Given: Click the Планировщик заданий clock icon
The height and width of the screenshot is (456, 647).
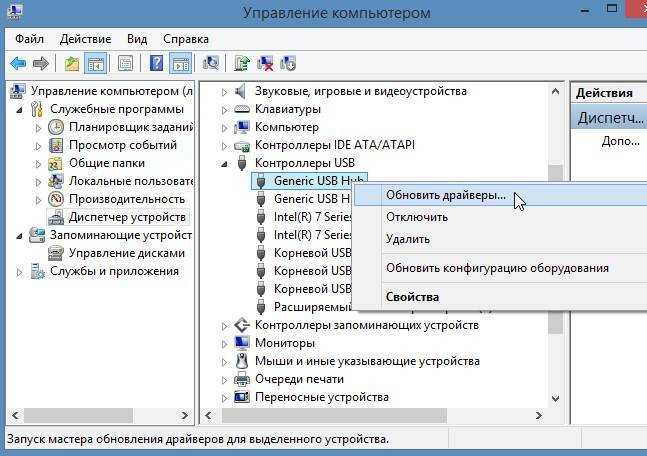Looking at the screenshot, I should (x=56, y=127).
